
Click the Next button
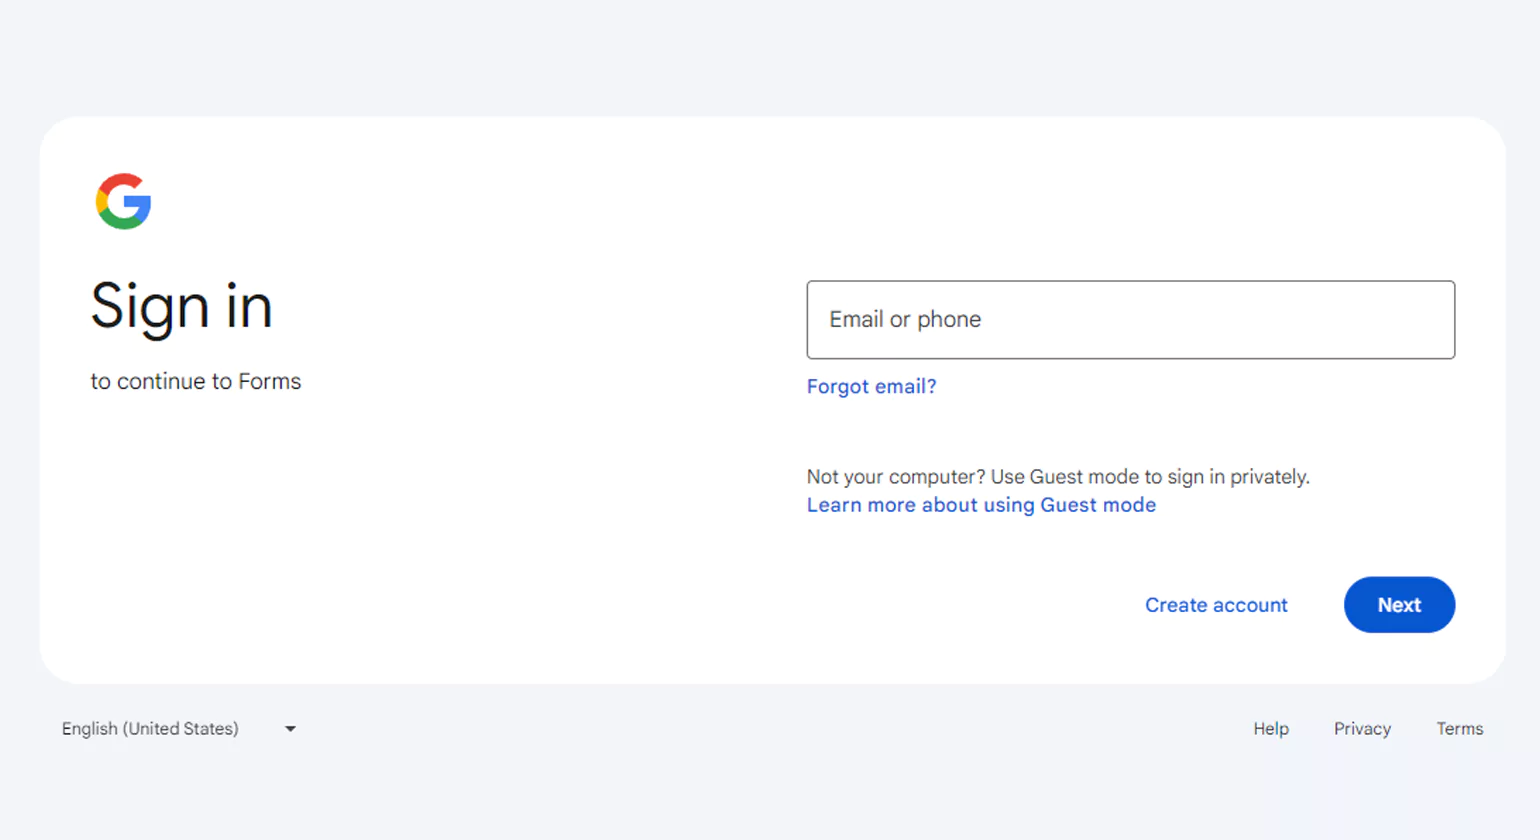[x=1399, y=604]
